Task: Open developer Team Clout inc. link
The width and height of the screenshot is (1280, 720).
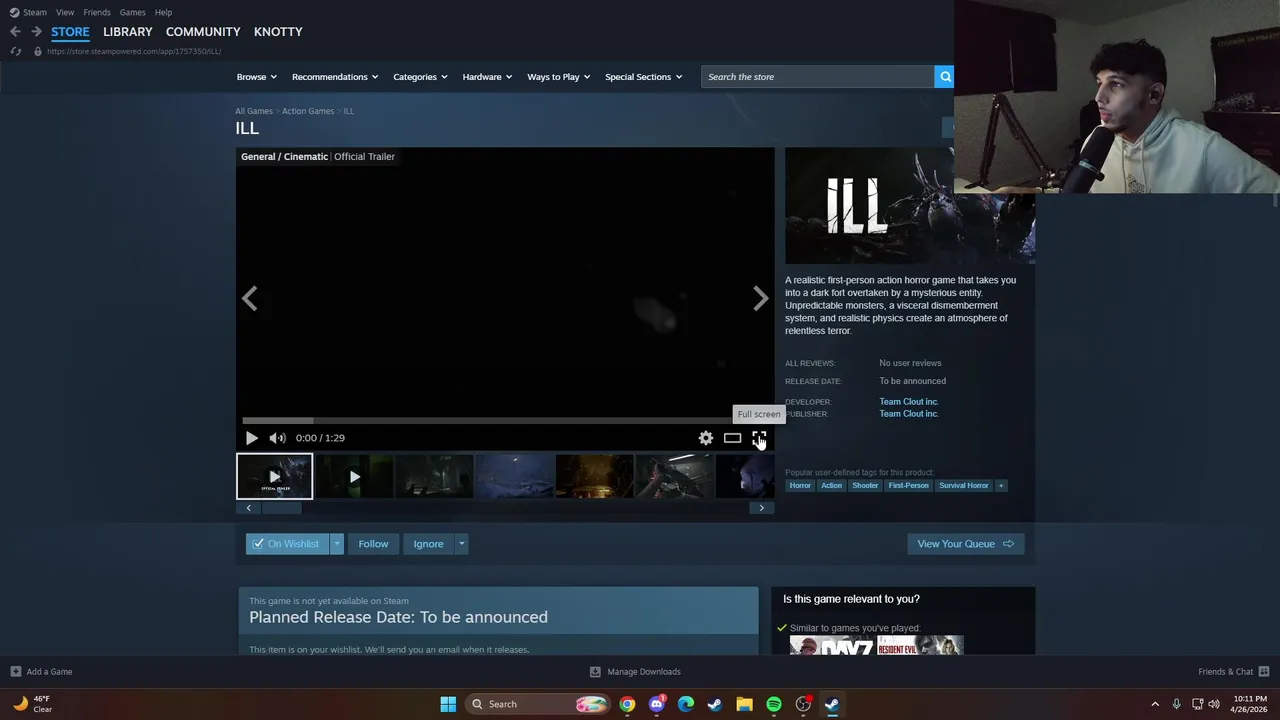Action: click(x=909, y=402)
